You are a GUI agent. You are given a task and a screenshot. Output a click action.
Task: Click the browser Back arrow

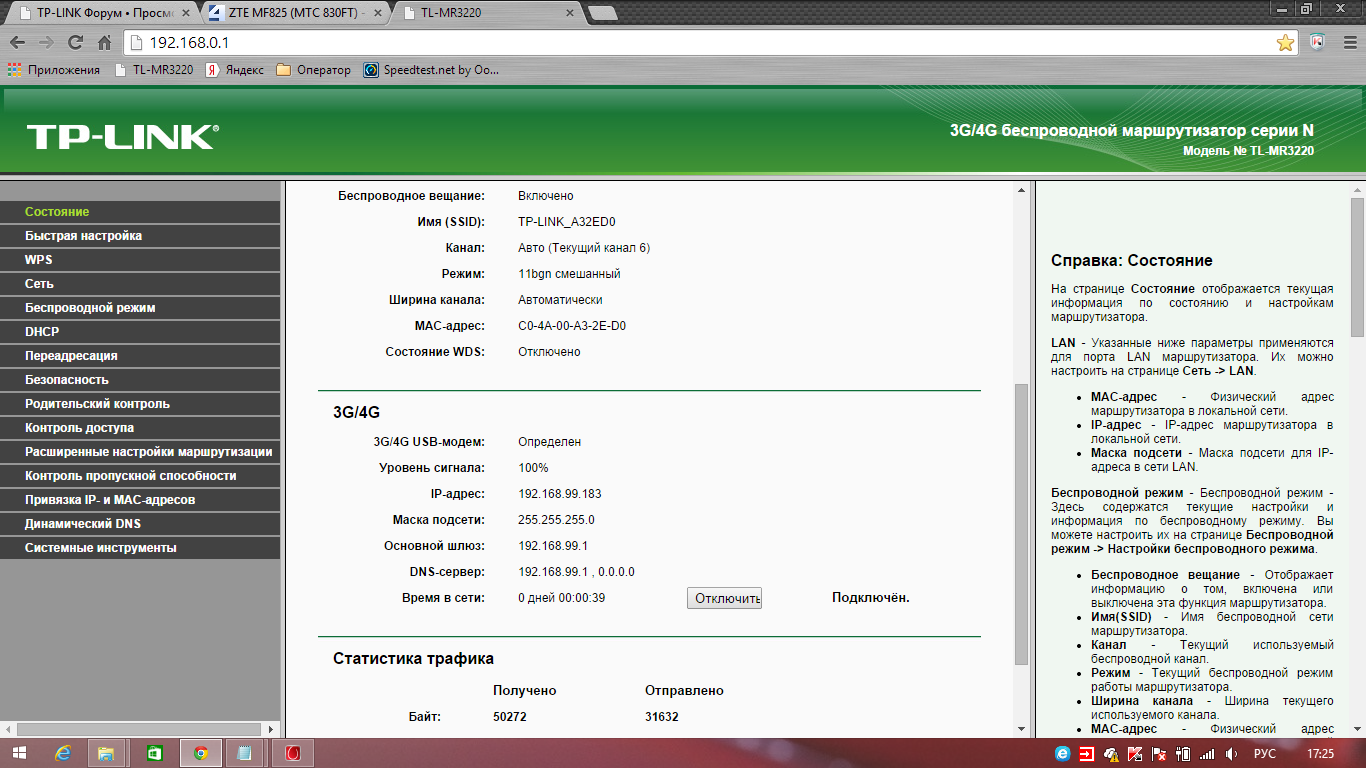coord(17,42)
